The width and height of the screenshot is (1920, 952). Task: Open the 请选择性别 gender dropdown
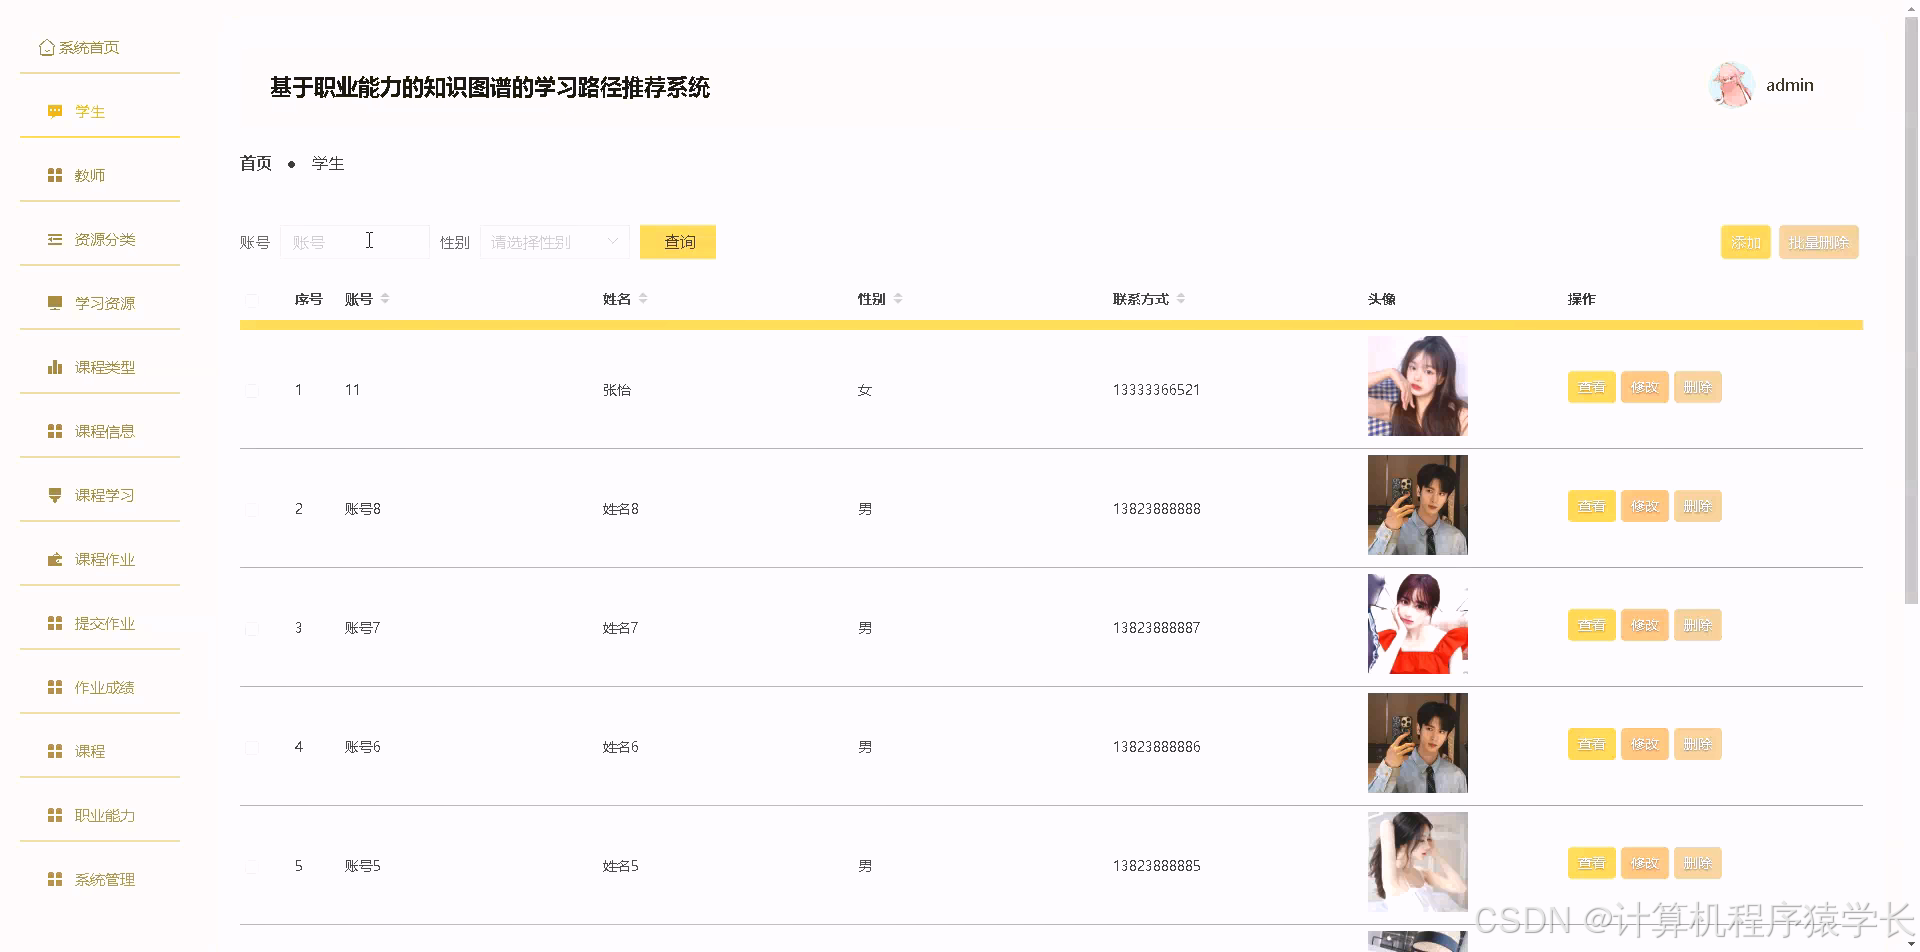click(554, 241)
